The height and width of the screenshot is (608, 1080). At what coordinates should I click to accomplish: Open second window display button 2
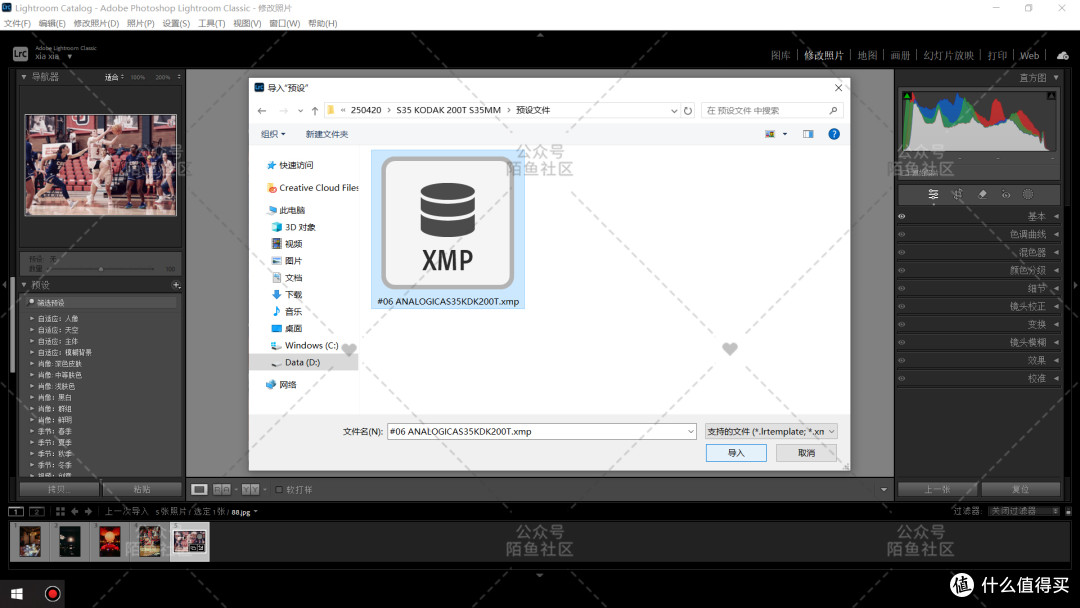click(37, 512)
